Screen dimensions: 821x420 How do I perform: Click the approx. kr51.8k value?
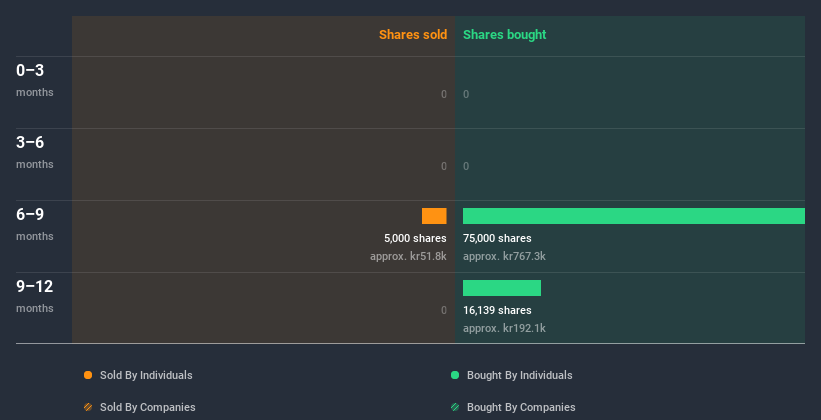pyautogui.click(x=408, y=257)
